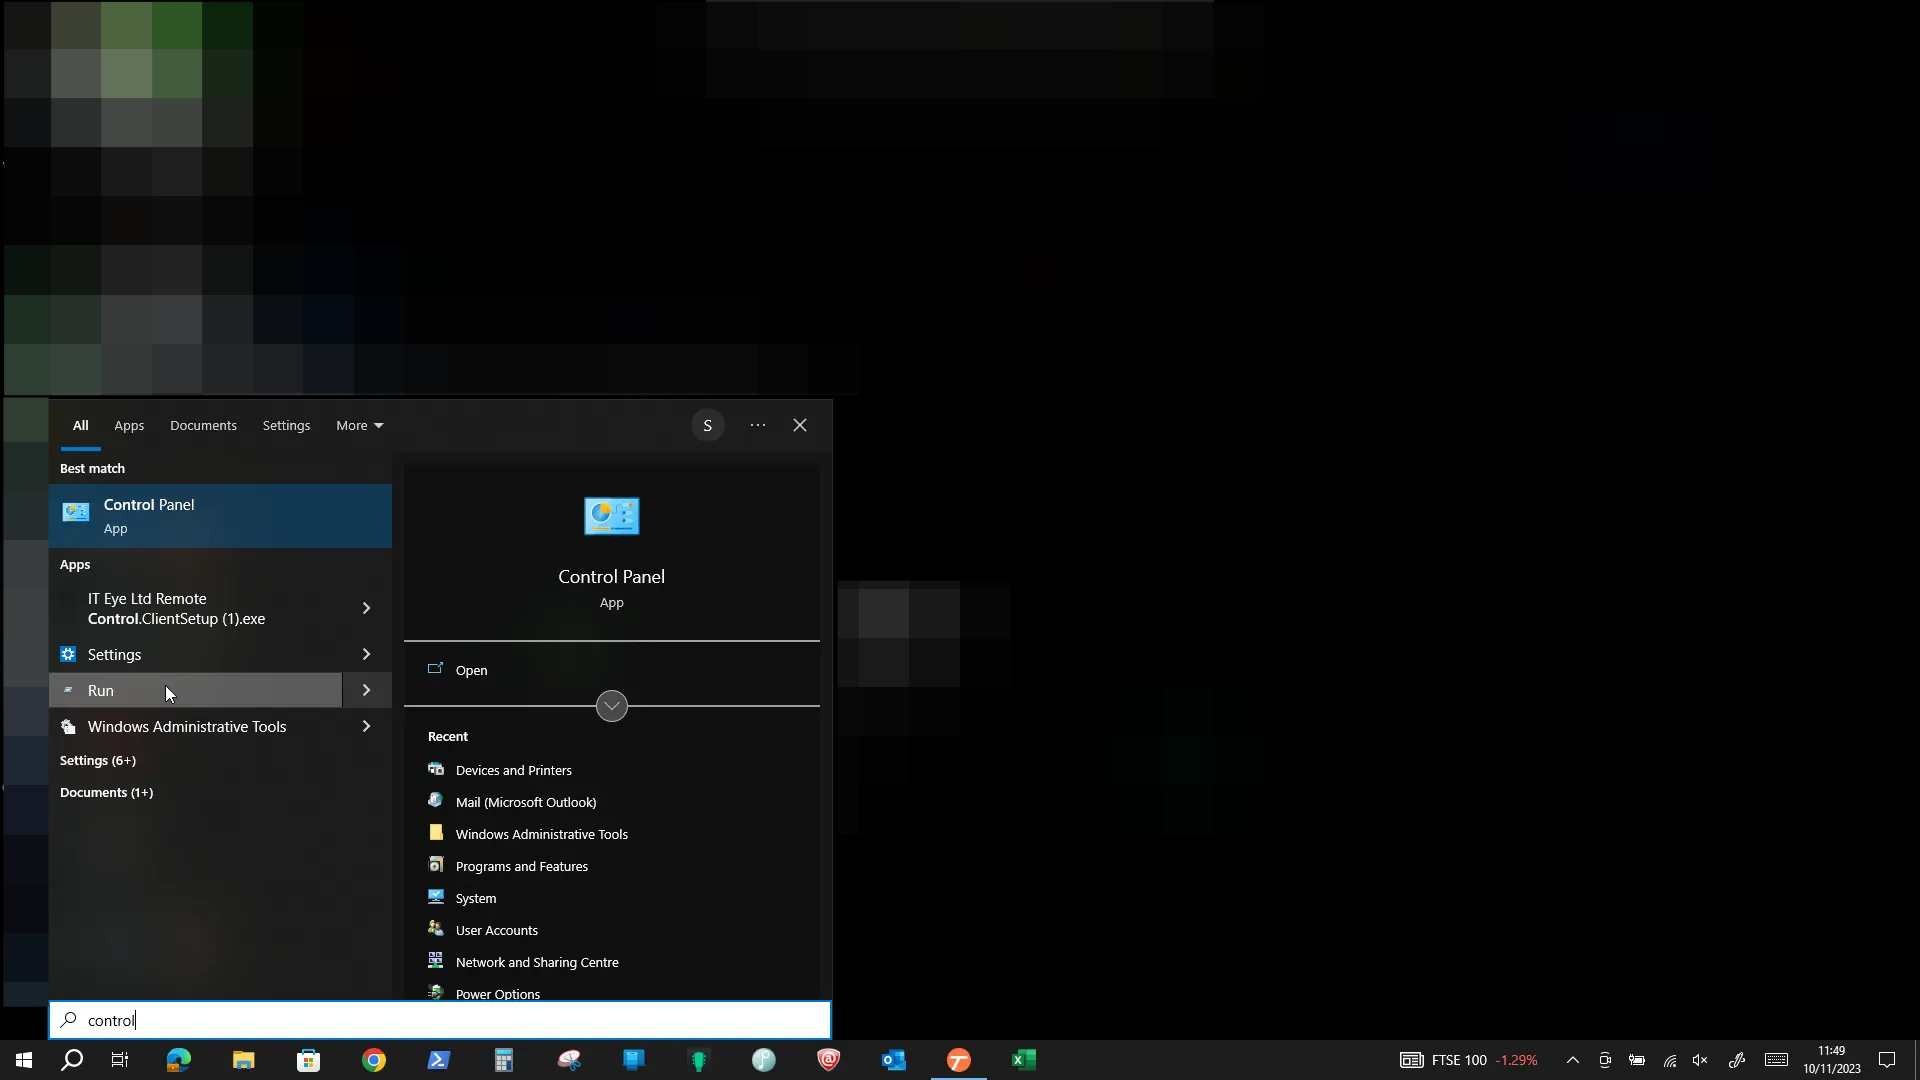Switch to the Documents search tab
This screenshot has width=1920, height=1080.
[203, 425]
